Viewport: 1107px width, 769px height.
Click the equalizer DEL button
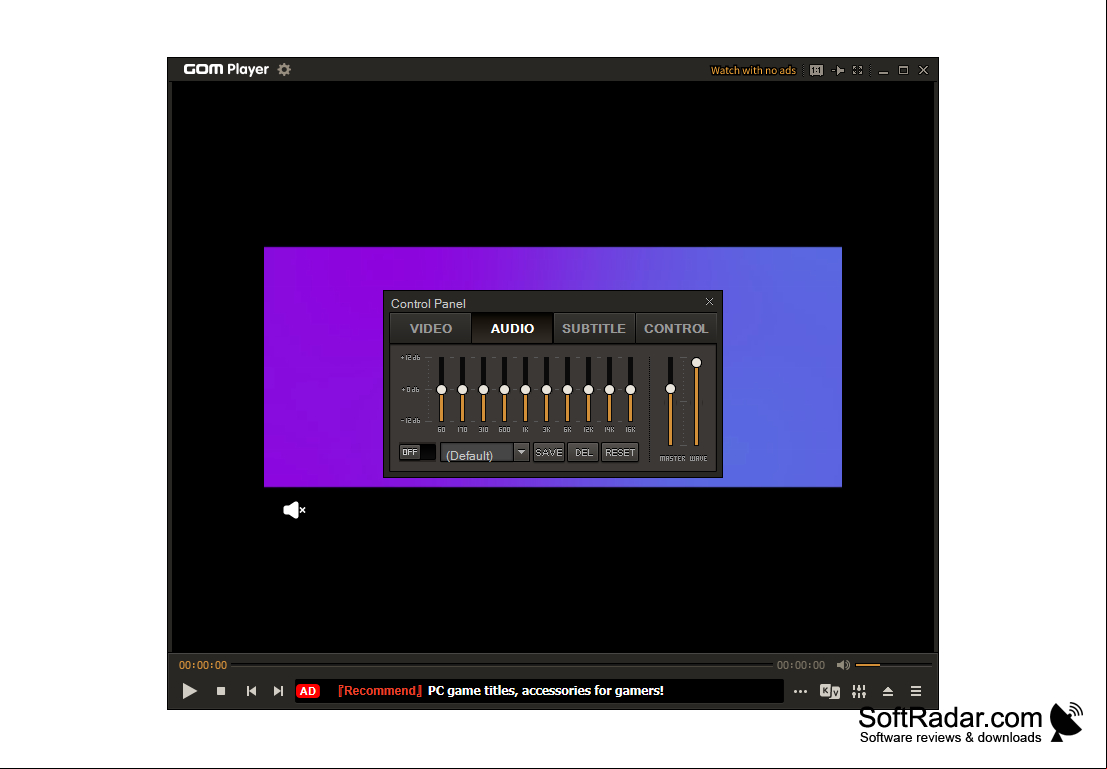[583, 453]
